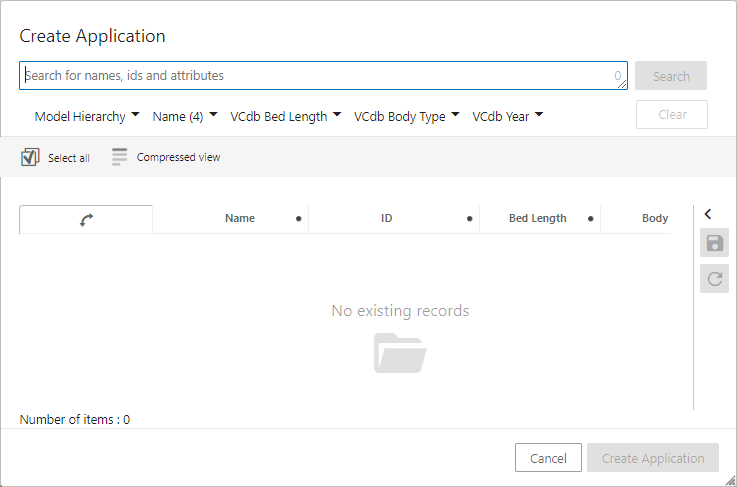The width and height of the screenshot is (737, 487).
Task: Collapse the side panel with left chevron
Action: coord(708,214)
